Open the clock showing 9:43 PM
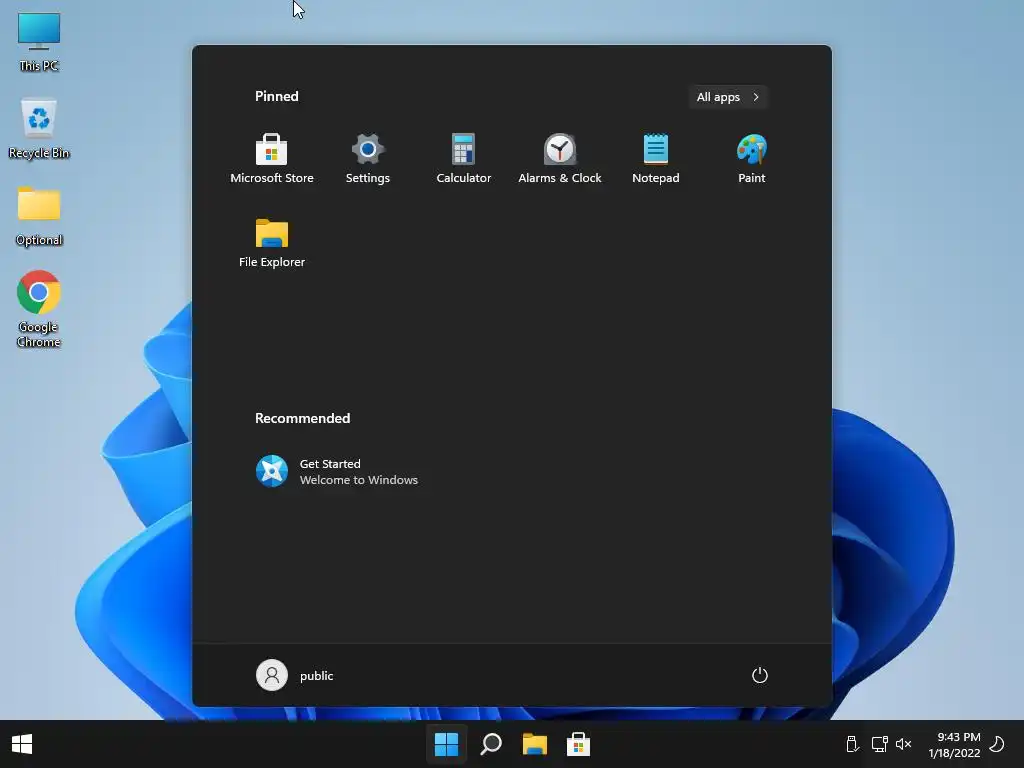Screen dimensions: 1024x768 click(x=954, y=744)
